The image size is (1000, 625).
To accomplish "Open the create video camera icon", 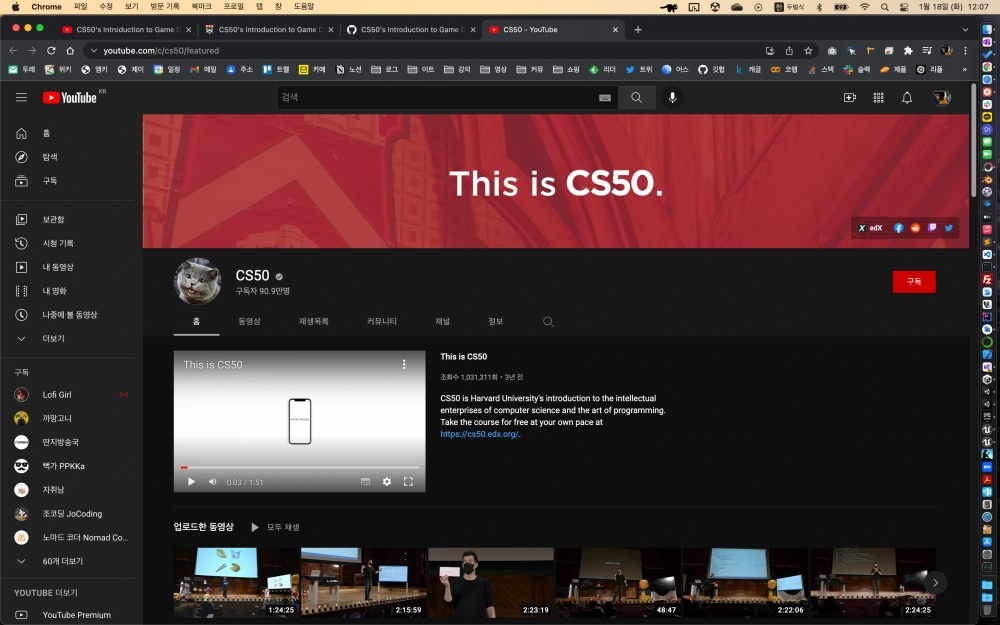I will click(x=849, y=98).
